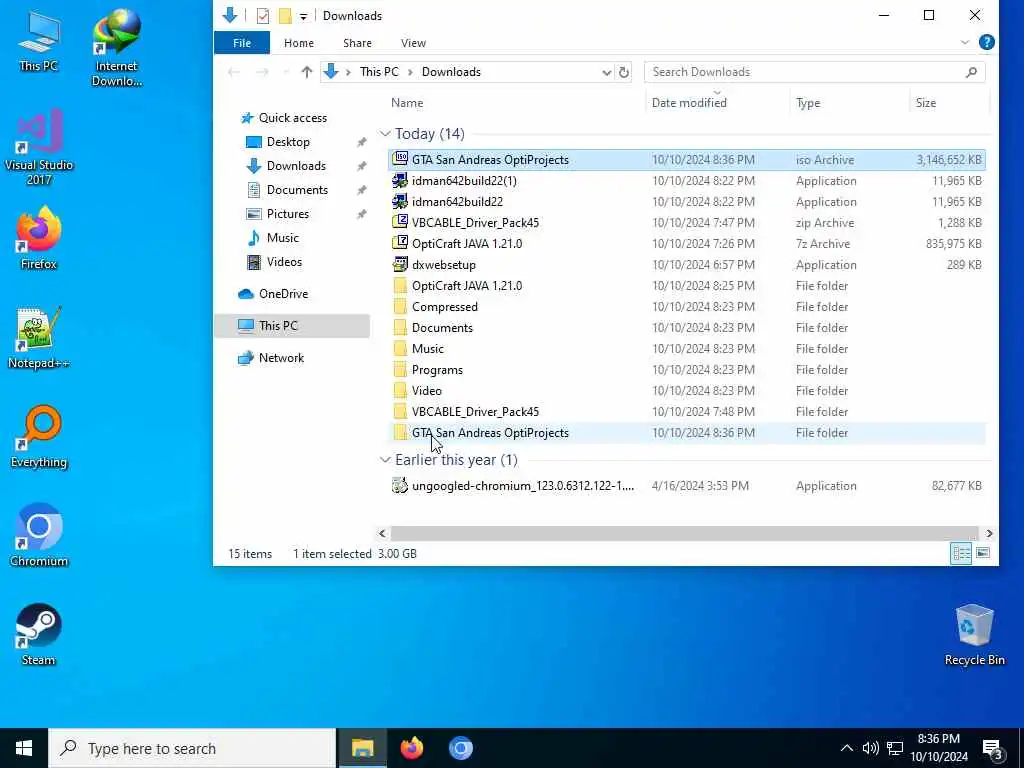Viewport: 1024px width, 768px height.
Task: Open the Share ribbon tab
Action: (357, 43)
